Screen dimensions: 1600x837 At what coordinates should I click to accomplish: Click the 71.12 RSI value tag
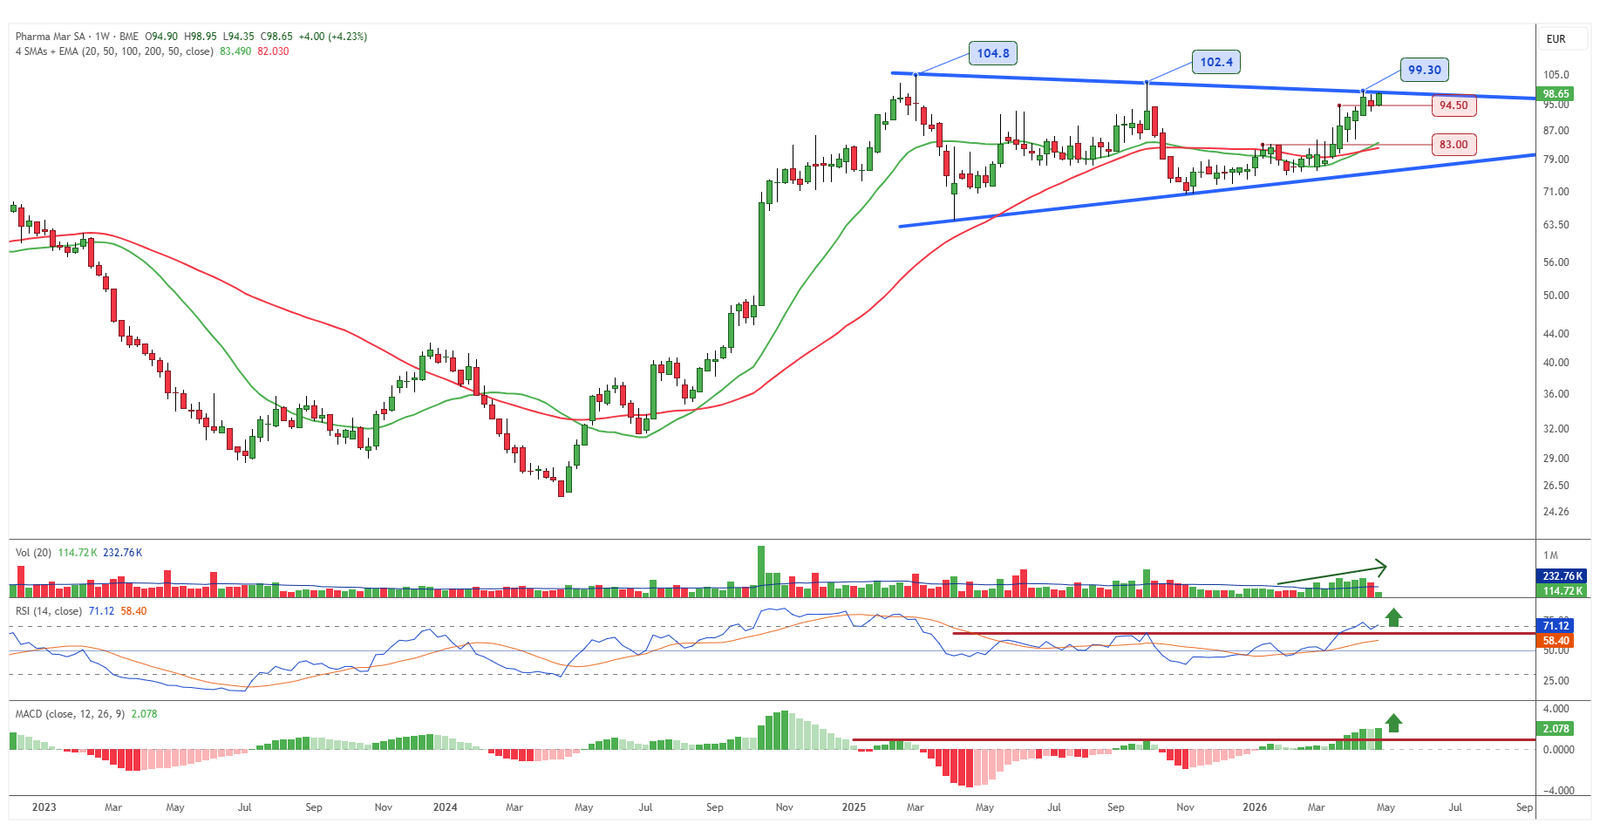(x=1556, y=626)
